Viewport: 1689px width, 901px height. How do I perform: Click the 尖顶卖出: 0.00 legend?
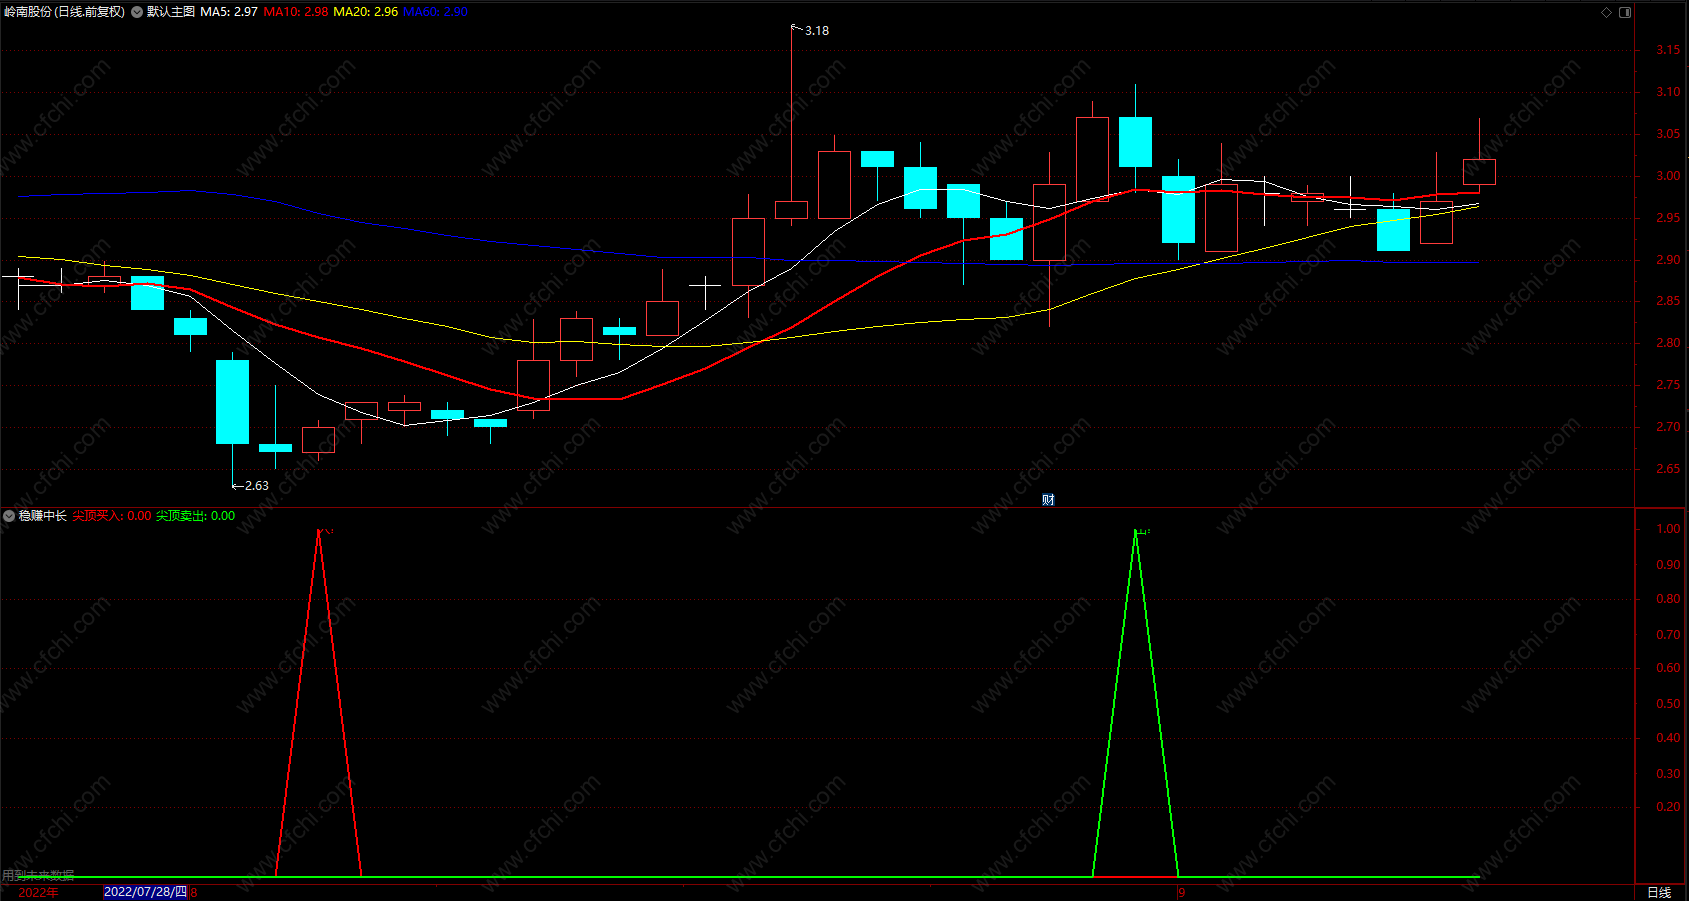point(196,516)
